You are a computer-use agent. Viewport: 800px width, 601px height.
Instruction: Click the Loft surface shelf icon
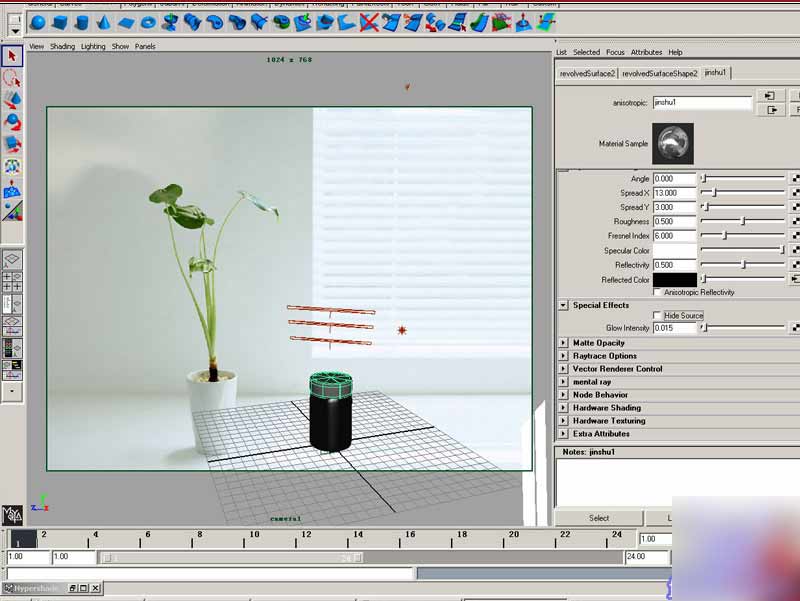pyautogui.click(x=192, y=23)
